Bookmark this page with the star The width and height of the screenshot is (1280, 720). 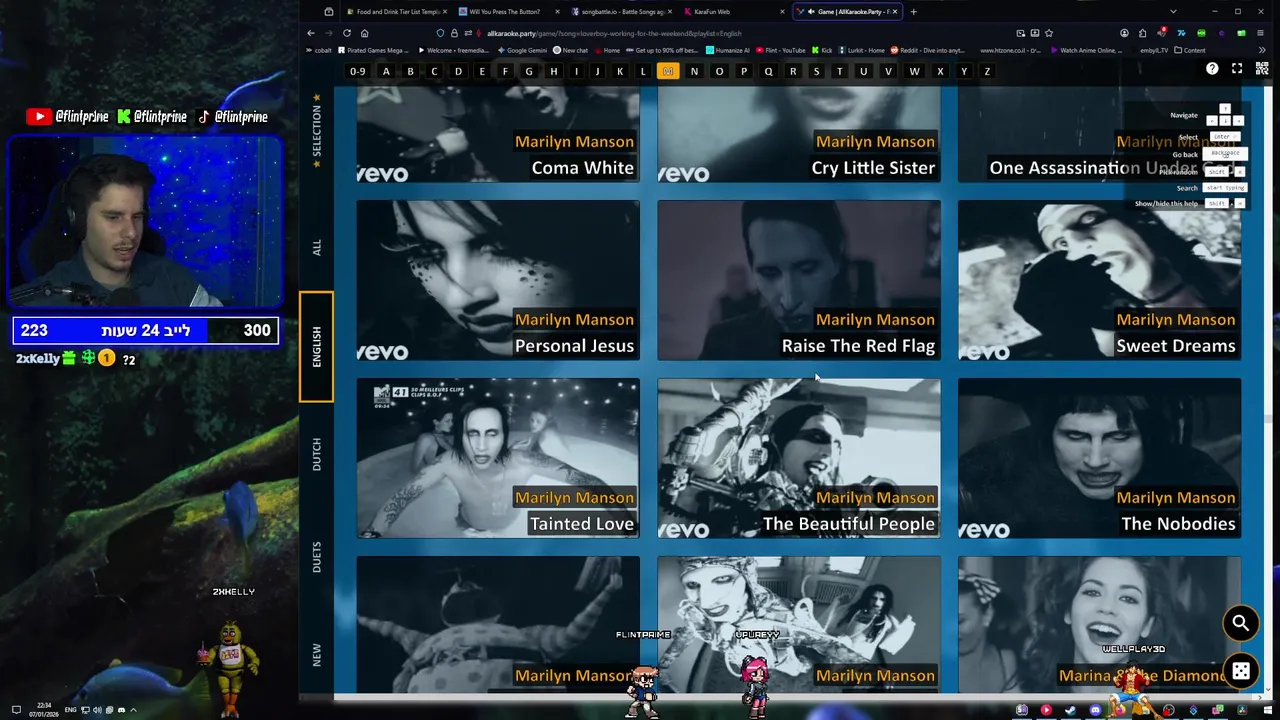[x=1048, y=33]
